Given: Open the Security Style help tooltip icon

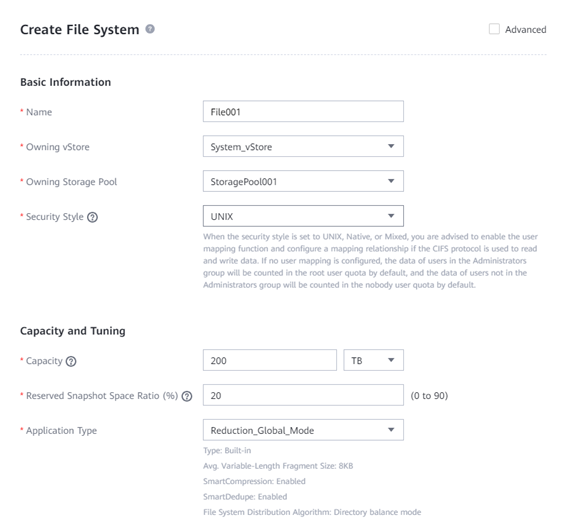Looking at the screenshot, I should click(x=92, y=217).
